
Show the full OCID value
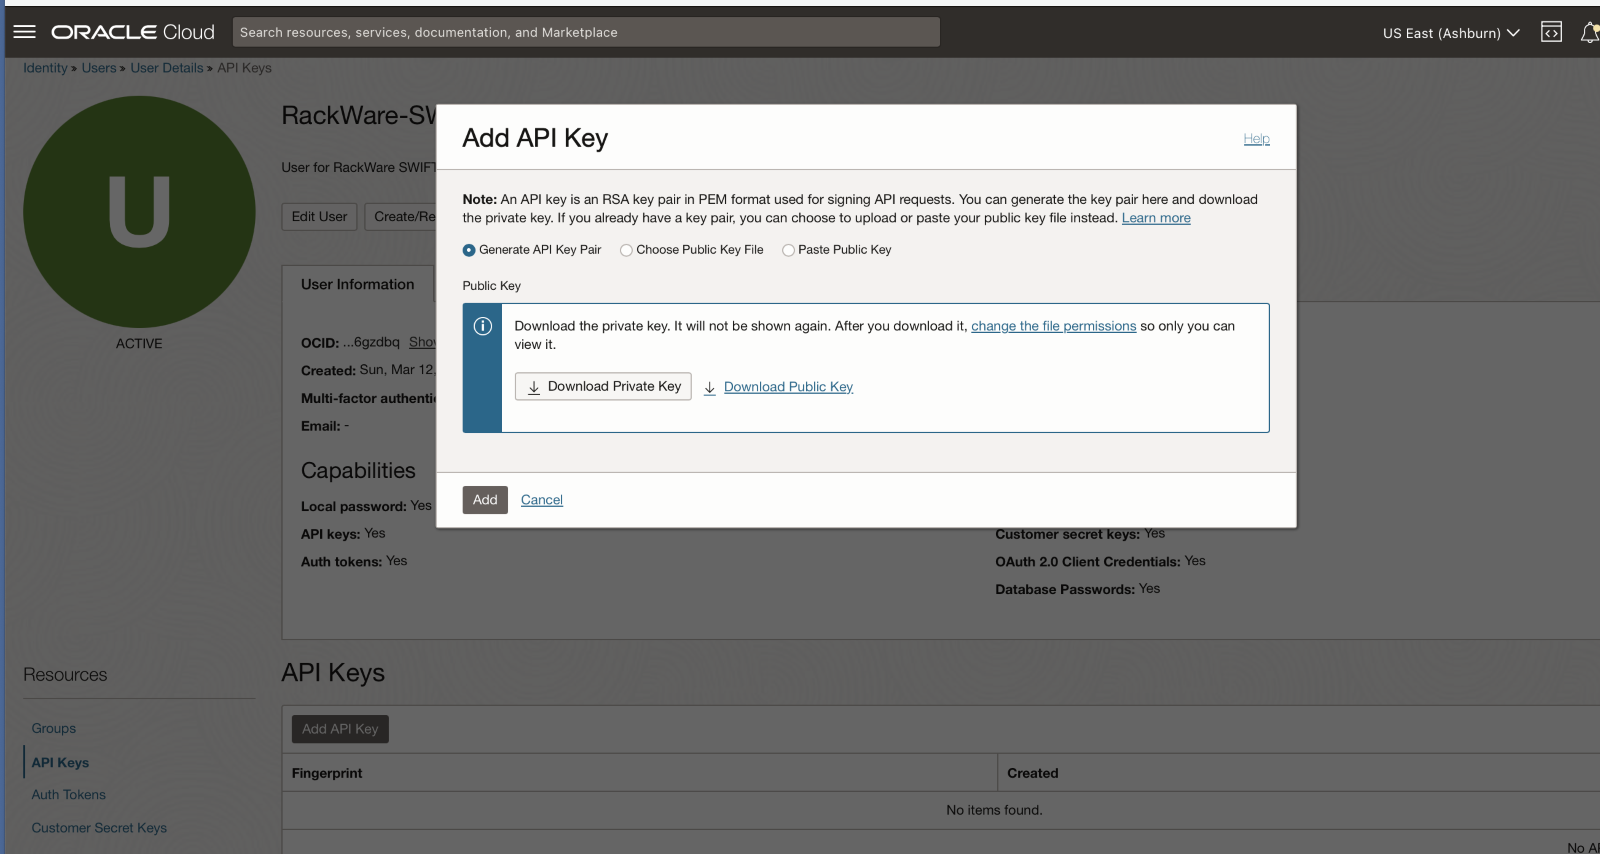(422, 342)
